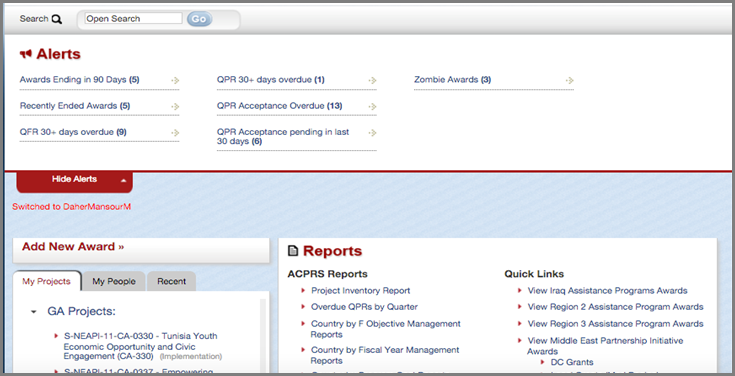Click the Alerts megaphone icon
The width and height of the screenshot is (735, 376).
(25, 54)
